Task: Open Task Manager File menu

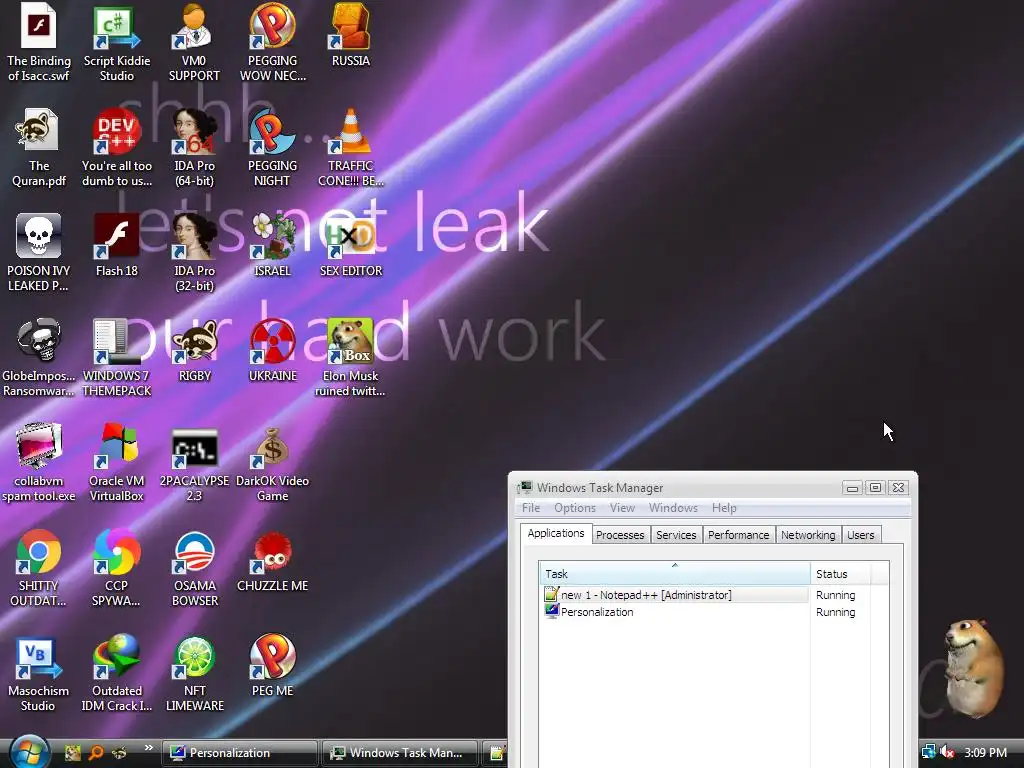Action: (531, 507)
